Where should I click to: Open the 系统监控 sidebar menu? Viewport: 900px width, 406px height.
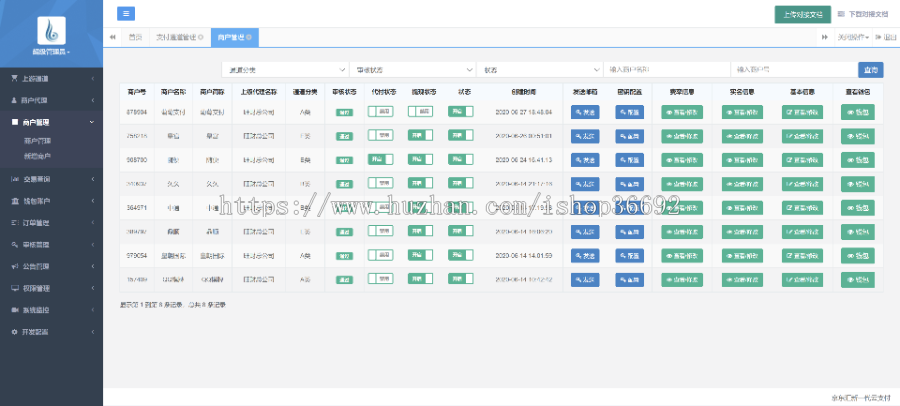[x=50, y=311]
